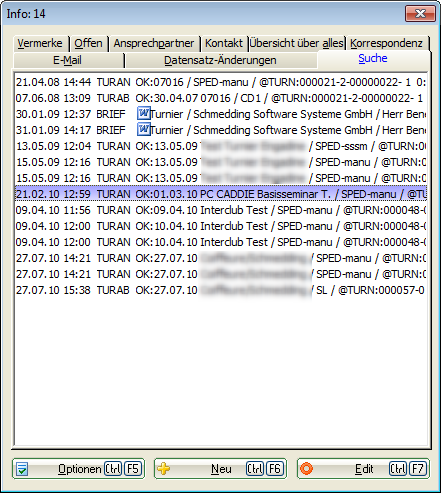Select the 07.06.08 13:09 TURAB entry
This screenshot has width=441, height=493.
click(x=221, y=98)
